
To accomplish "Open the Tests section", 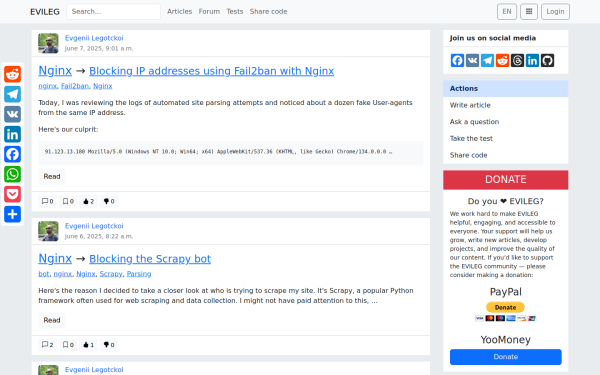I will [x=235, y=11].
